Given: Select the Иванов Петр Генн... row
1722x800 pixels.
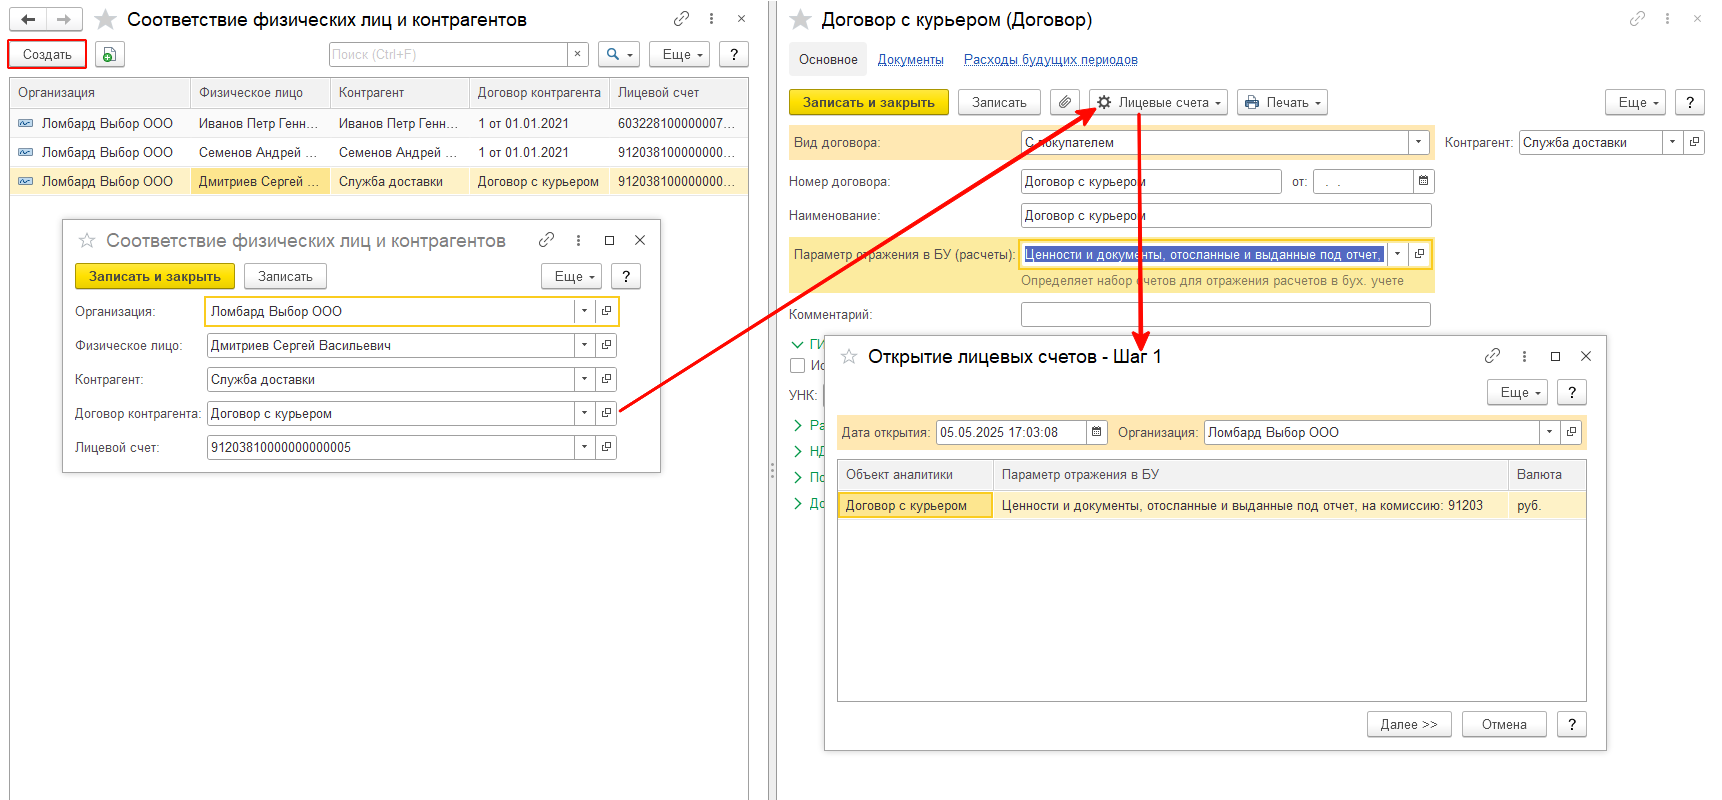Looking at the screenshot, I should (379, 123).
